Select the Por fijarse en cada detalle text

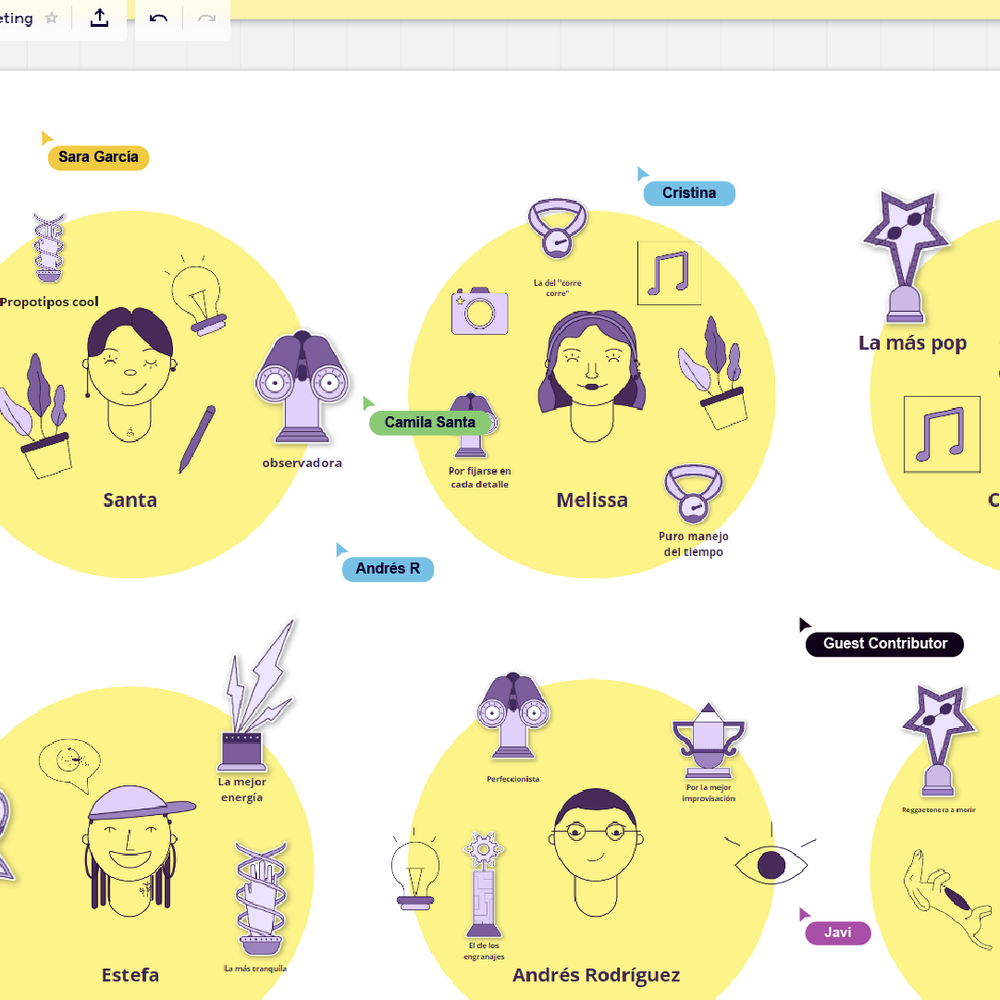point(480,478)
